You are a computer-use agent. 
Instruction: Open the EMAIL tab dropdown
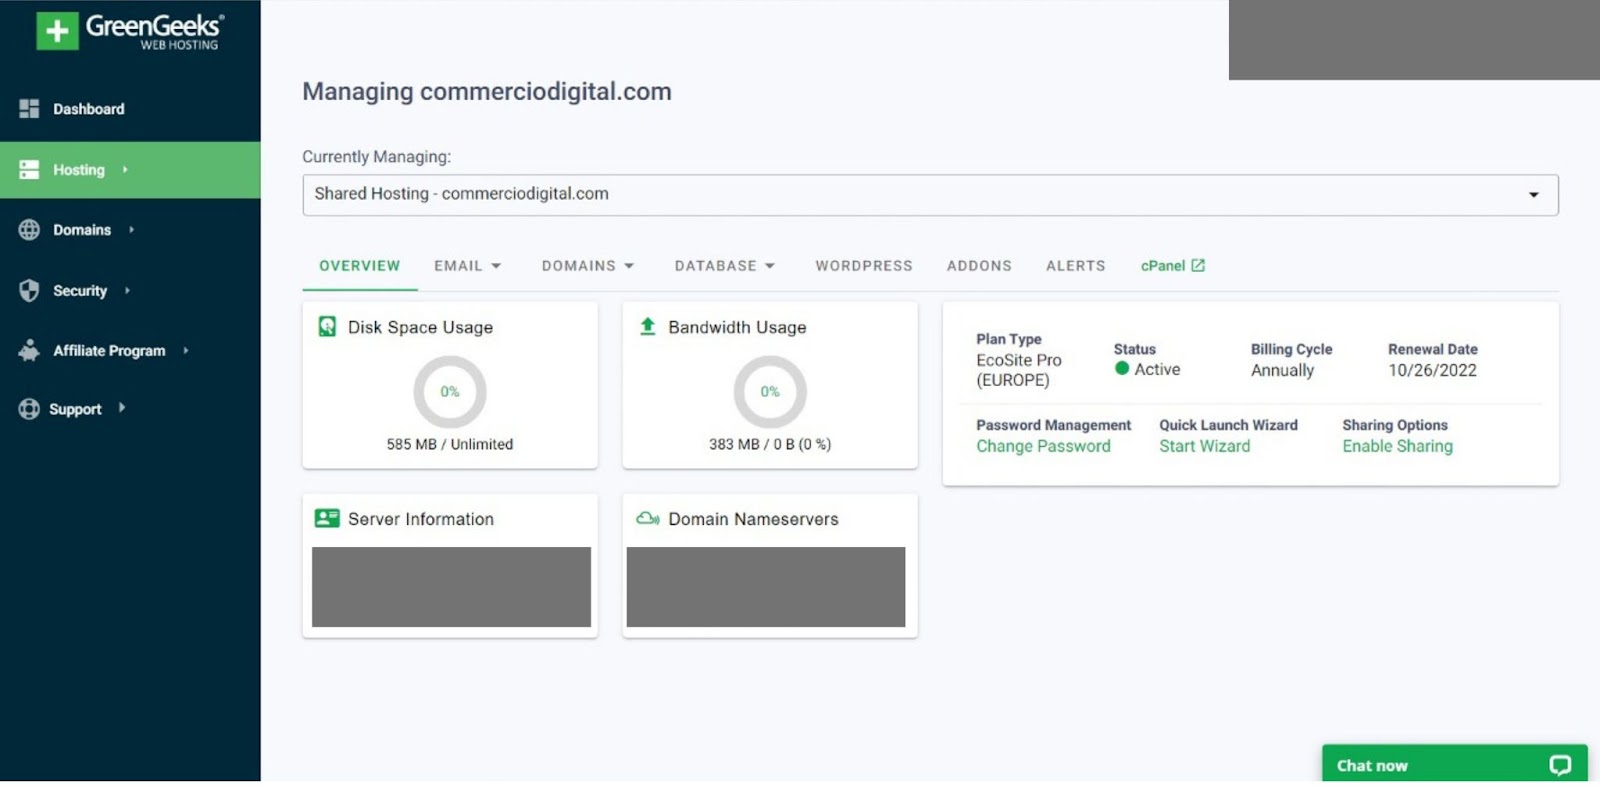(x=467, y=266)
